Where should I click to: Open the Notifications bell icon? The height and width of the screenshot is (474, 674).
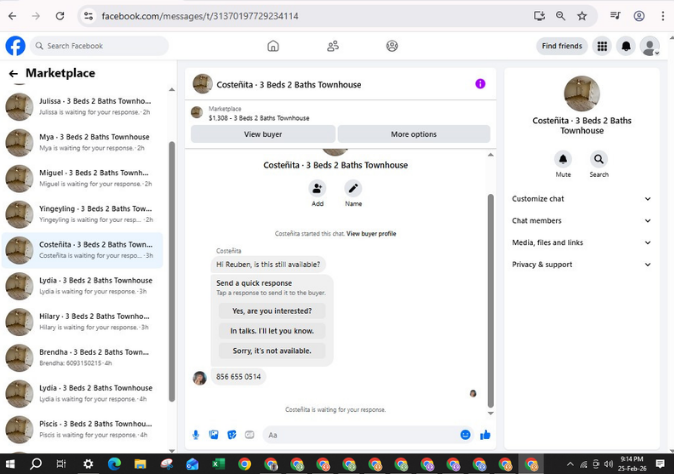pos(626,46)
